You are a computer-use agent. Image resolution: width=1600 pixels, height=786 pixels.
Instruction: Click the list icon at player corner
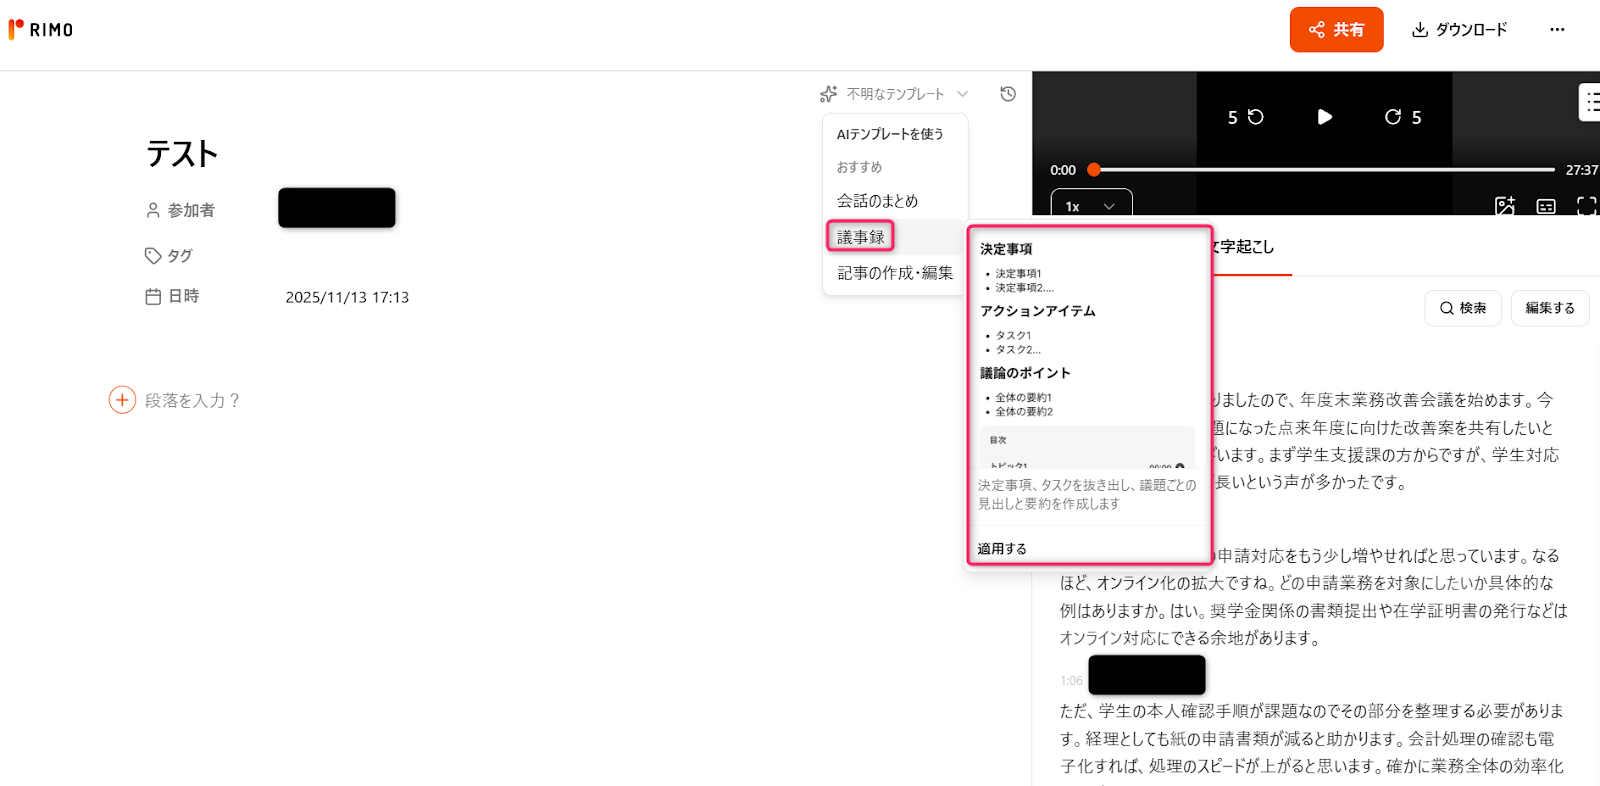pyautogui.click(x=1590, y=103)
